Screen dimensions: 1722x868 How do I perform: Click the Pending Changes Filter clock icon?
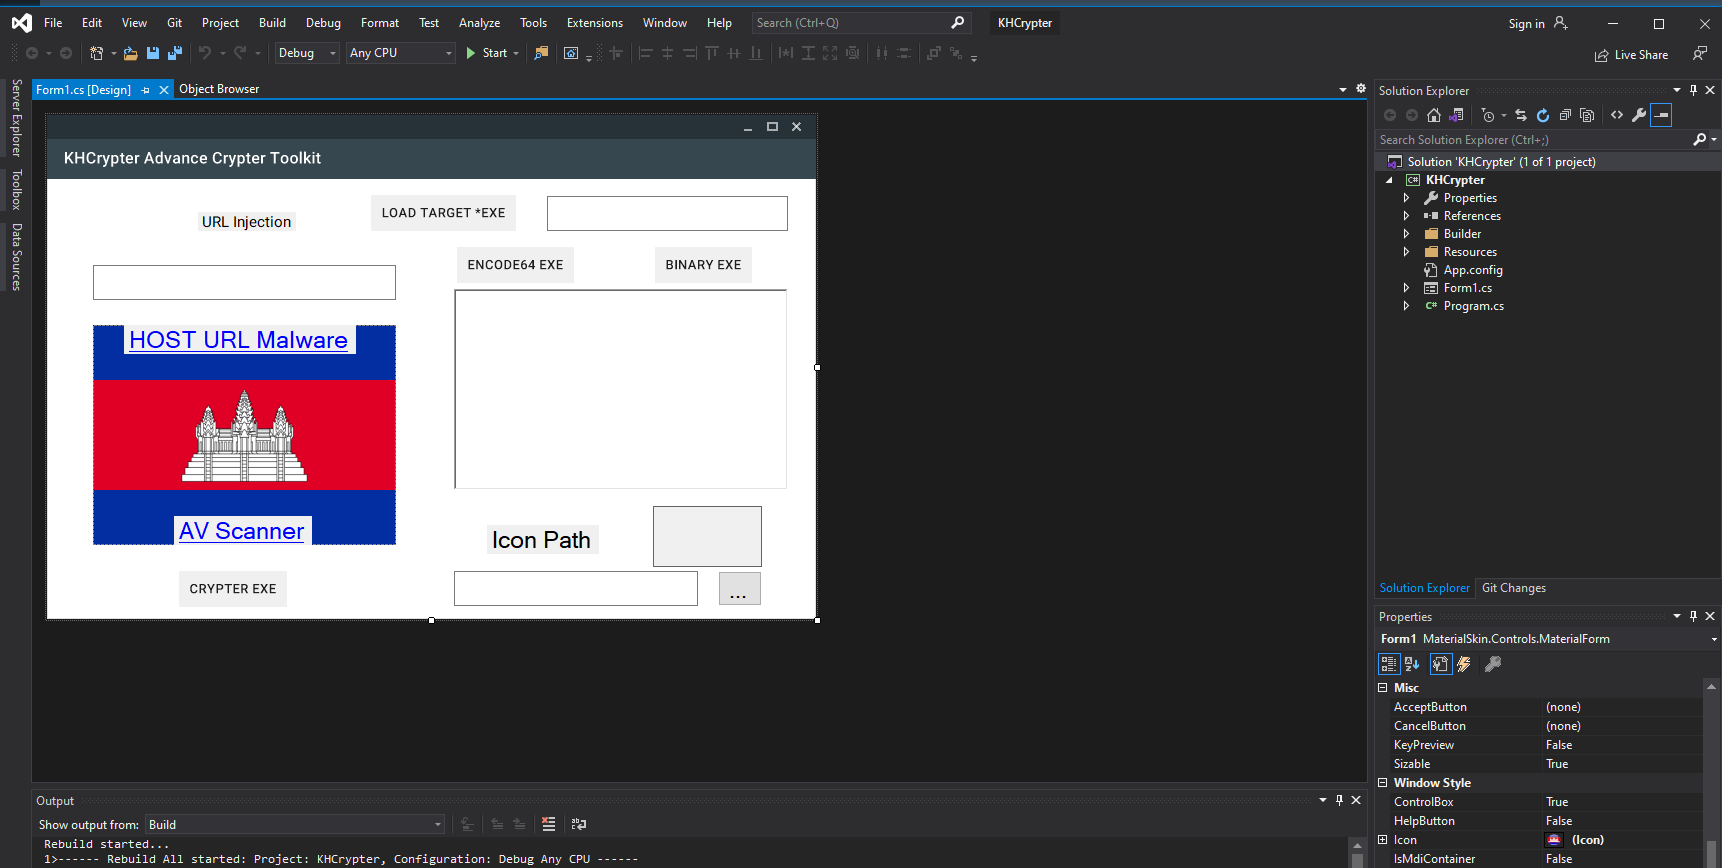(1488, 115)
